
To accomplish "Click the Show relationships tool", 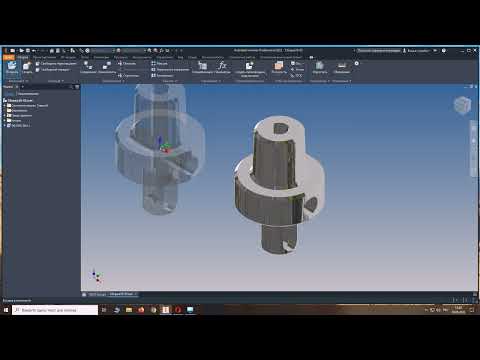I will [x=127, y=63].
